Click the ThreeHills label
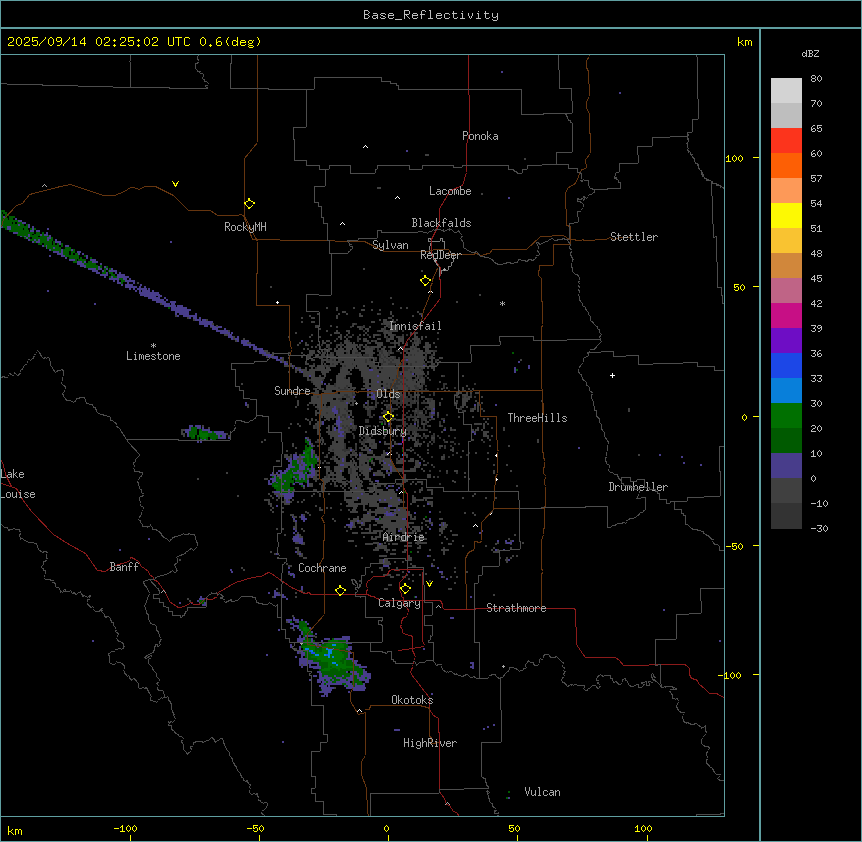 [x=537, y=418]
